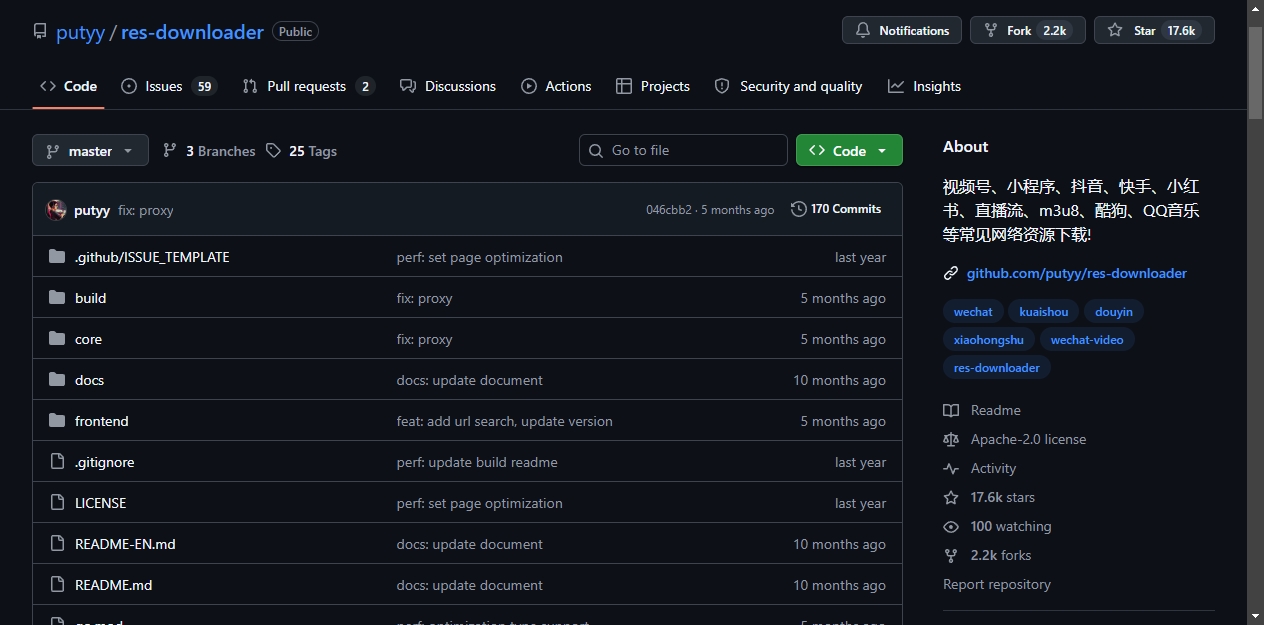Click the file icon for README.md
Image resolution: width=1264 pixels, height=625 pixels.
[57, 585]
